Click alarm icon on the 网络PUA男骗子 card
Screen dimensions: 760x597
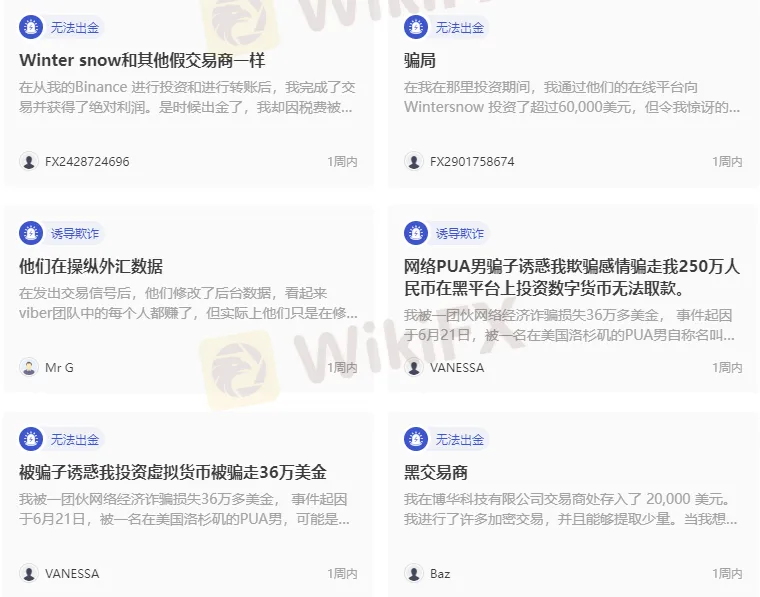click(x=416, y=233)
